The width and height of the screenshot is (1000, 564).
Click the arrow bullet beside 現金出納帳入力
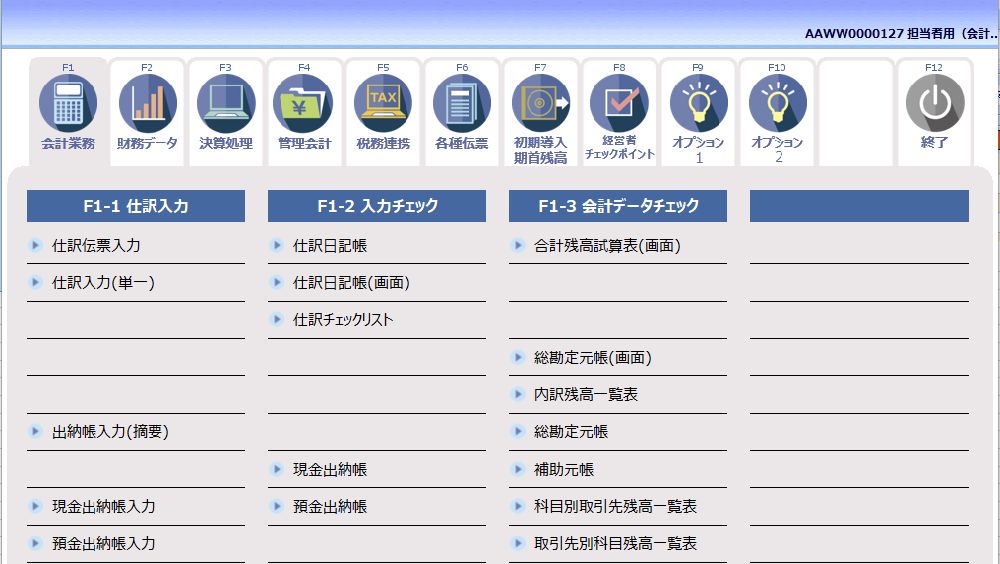coord(36,506)
